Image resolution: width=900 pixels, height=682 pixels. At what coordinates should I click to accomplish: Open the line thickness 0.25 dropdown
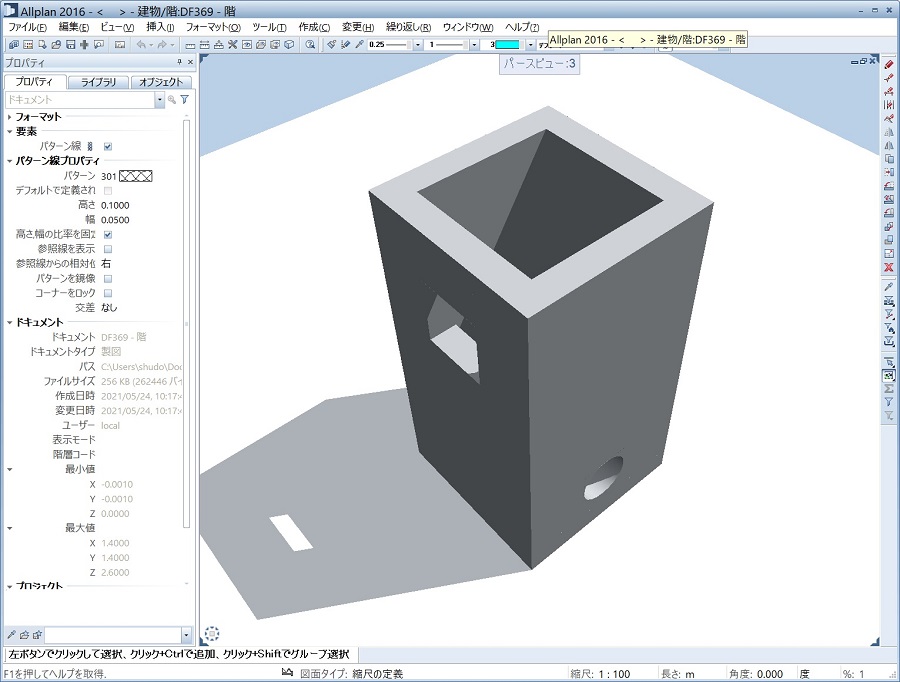(418, 45)
